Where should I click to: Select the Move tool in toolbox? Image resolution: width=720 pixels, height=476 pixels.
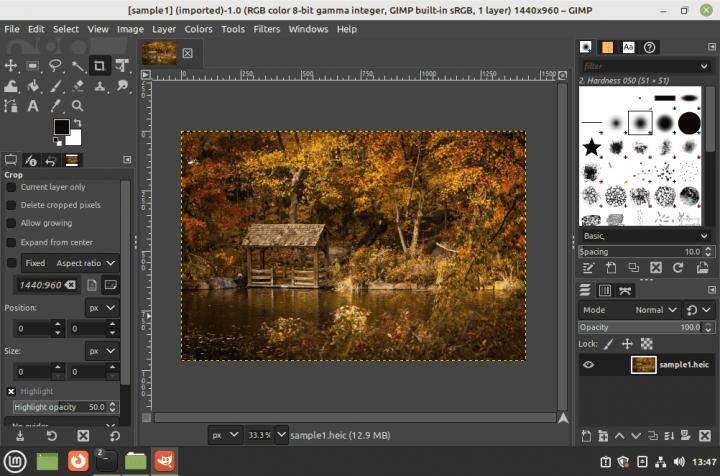pyautogui.click(x=11, y=66)
